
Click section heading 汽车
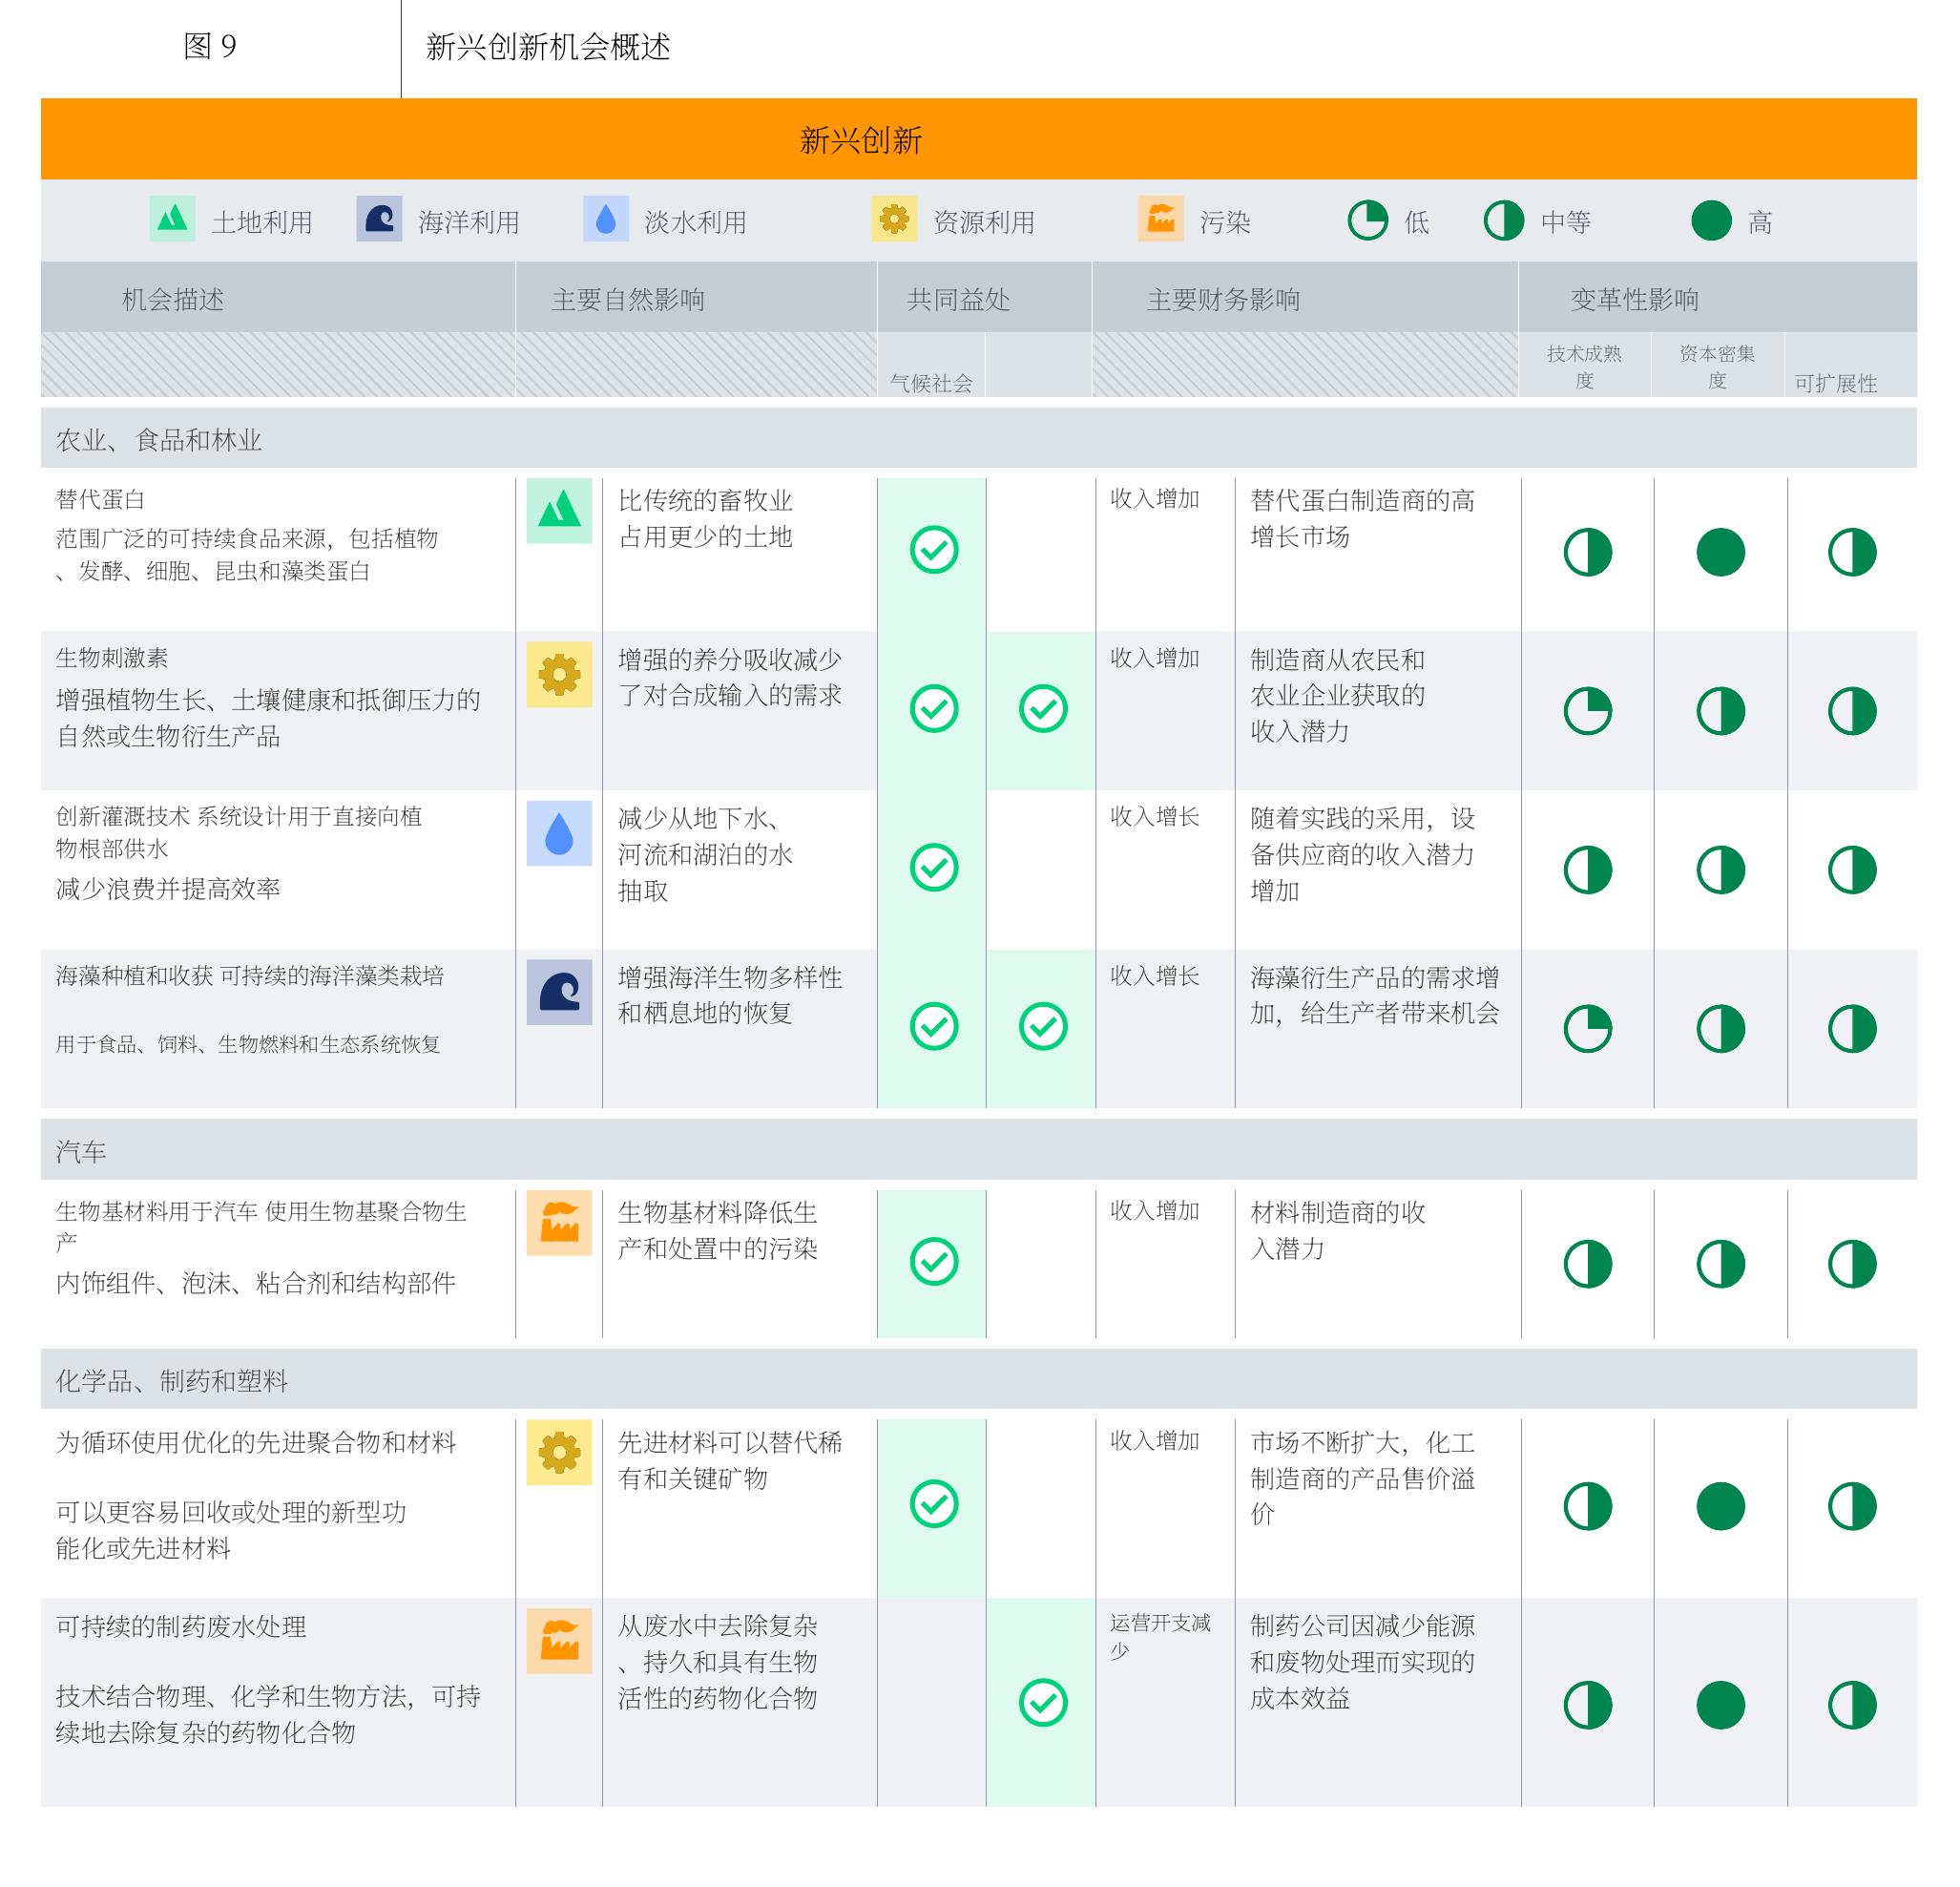pyautogui.click(x=80, y=1151)
